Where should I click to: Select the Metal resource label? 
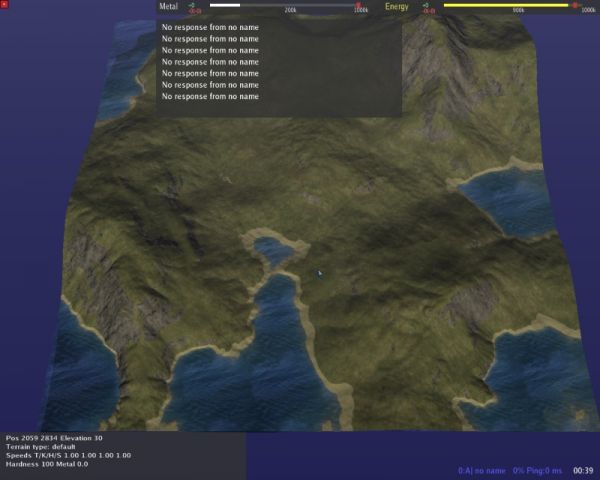coord(168,6)
